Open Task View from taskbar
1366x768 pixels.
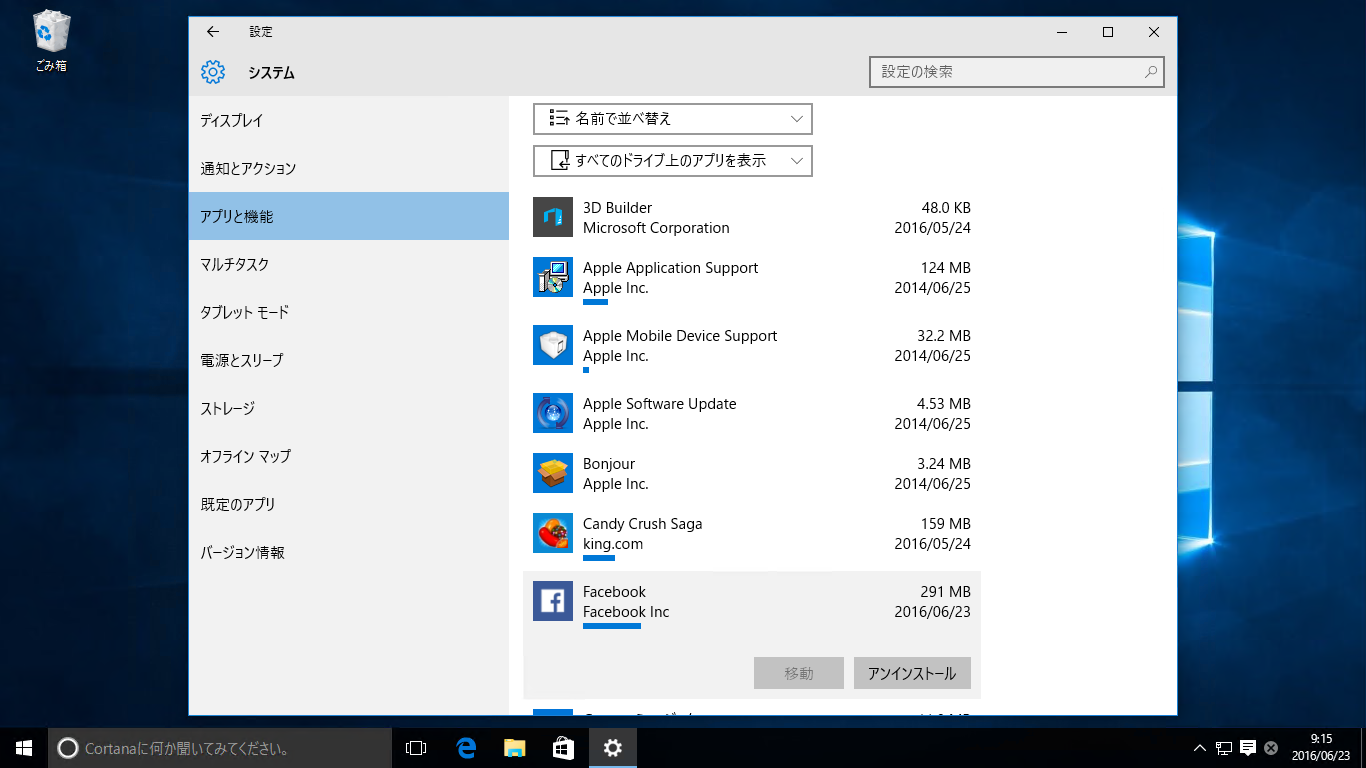[x=416, y=748]
